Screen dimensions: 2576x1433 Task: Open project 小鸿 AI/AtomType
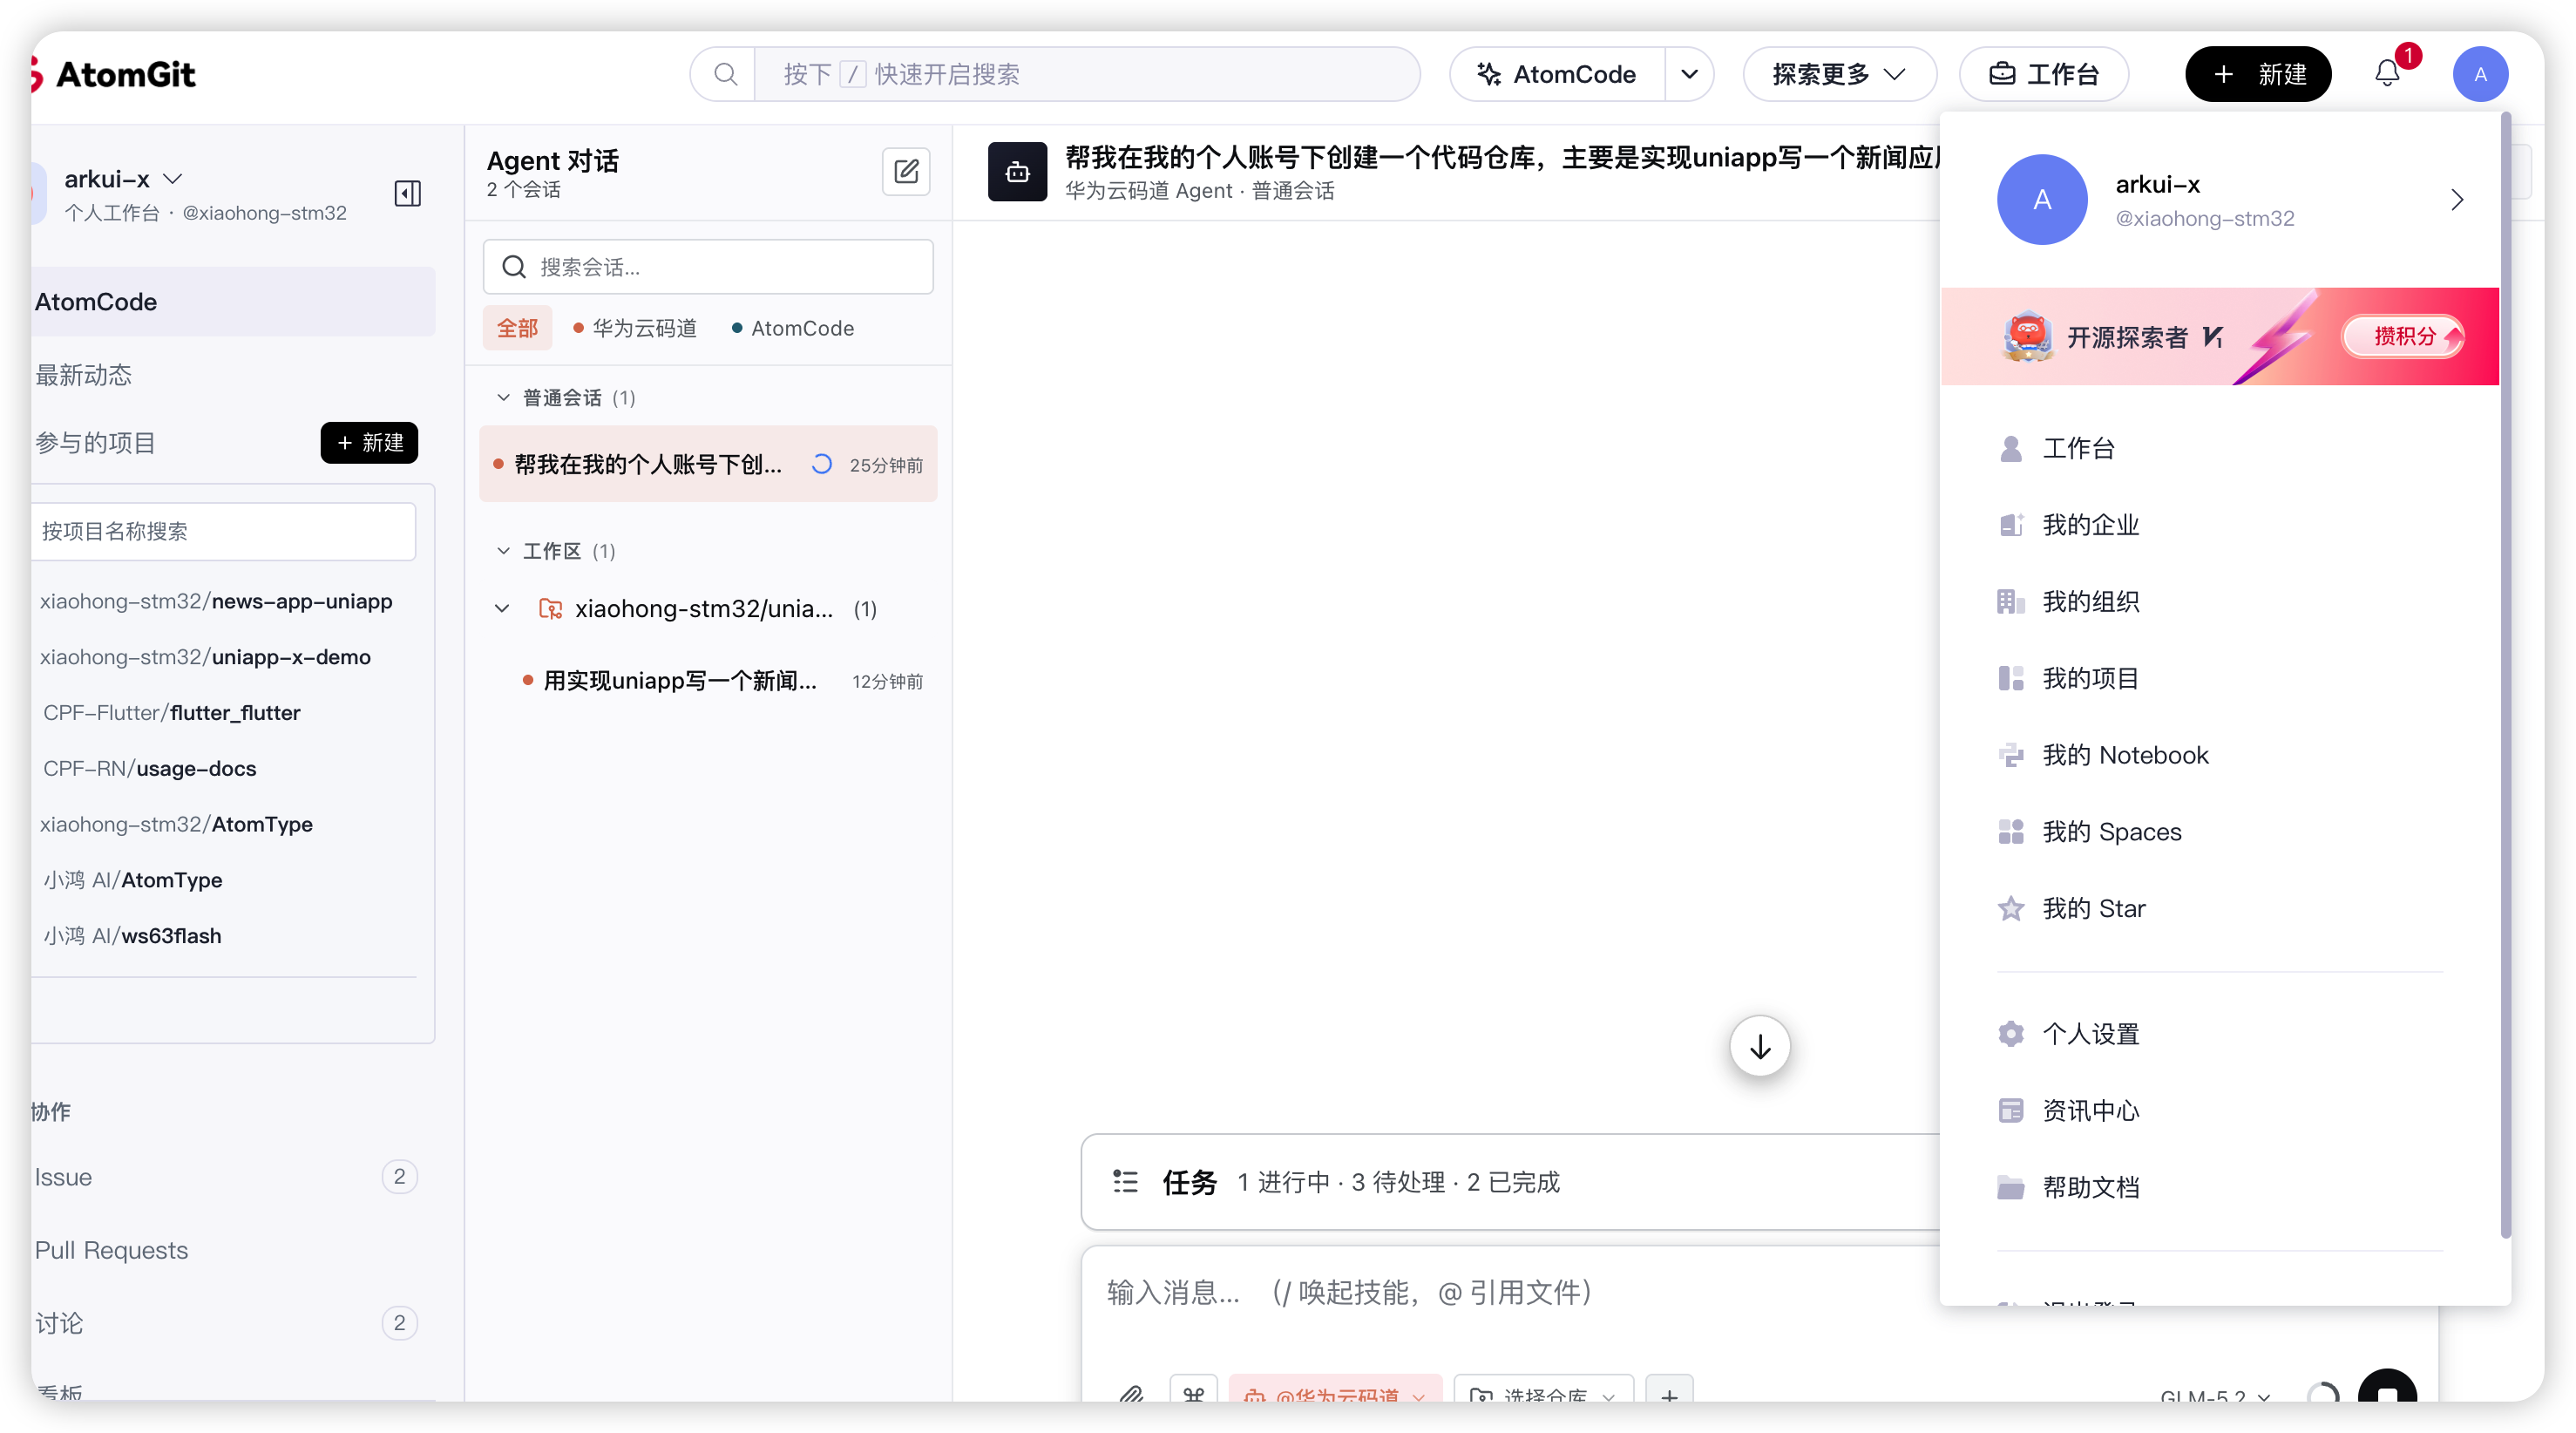pyautogui.click(x=132, y=880)
